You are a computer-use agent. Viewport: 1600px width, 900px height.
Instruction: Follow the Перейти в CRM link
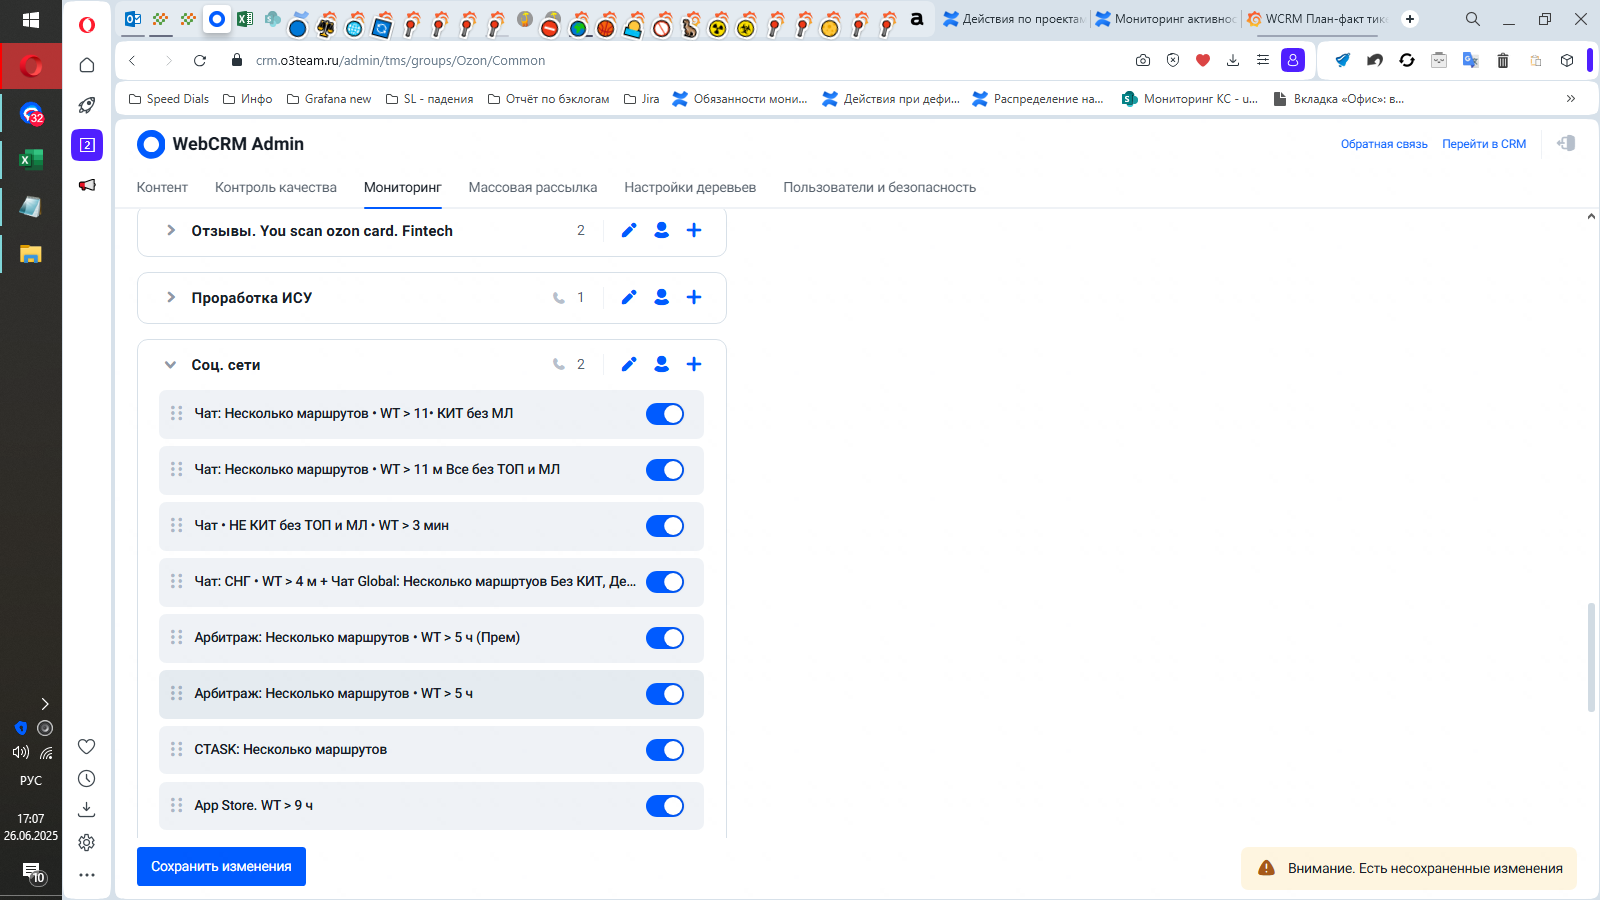[1484, 144]
